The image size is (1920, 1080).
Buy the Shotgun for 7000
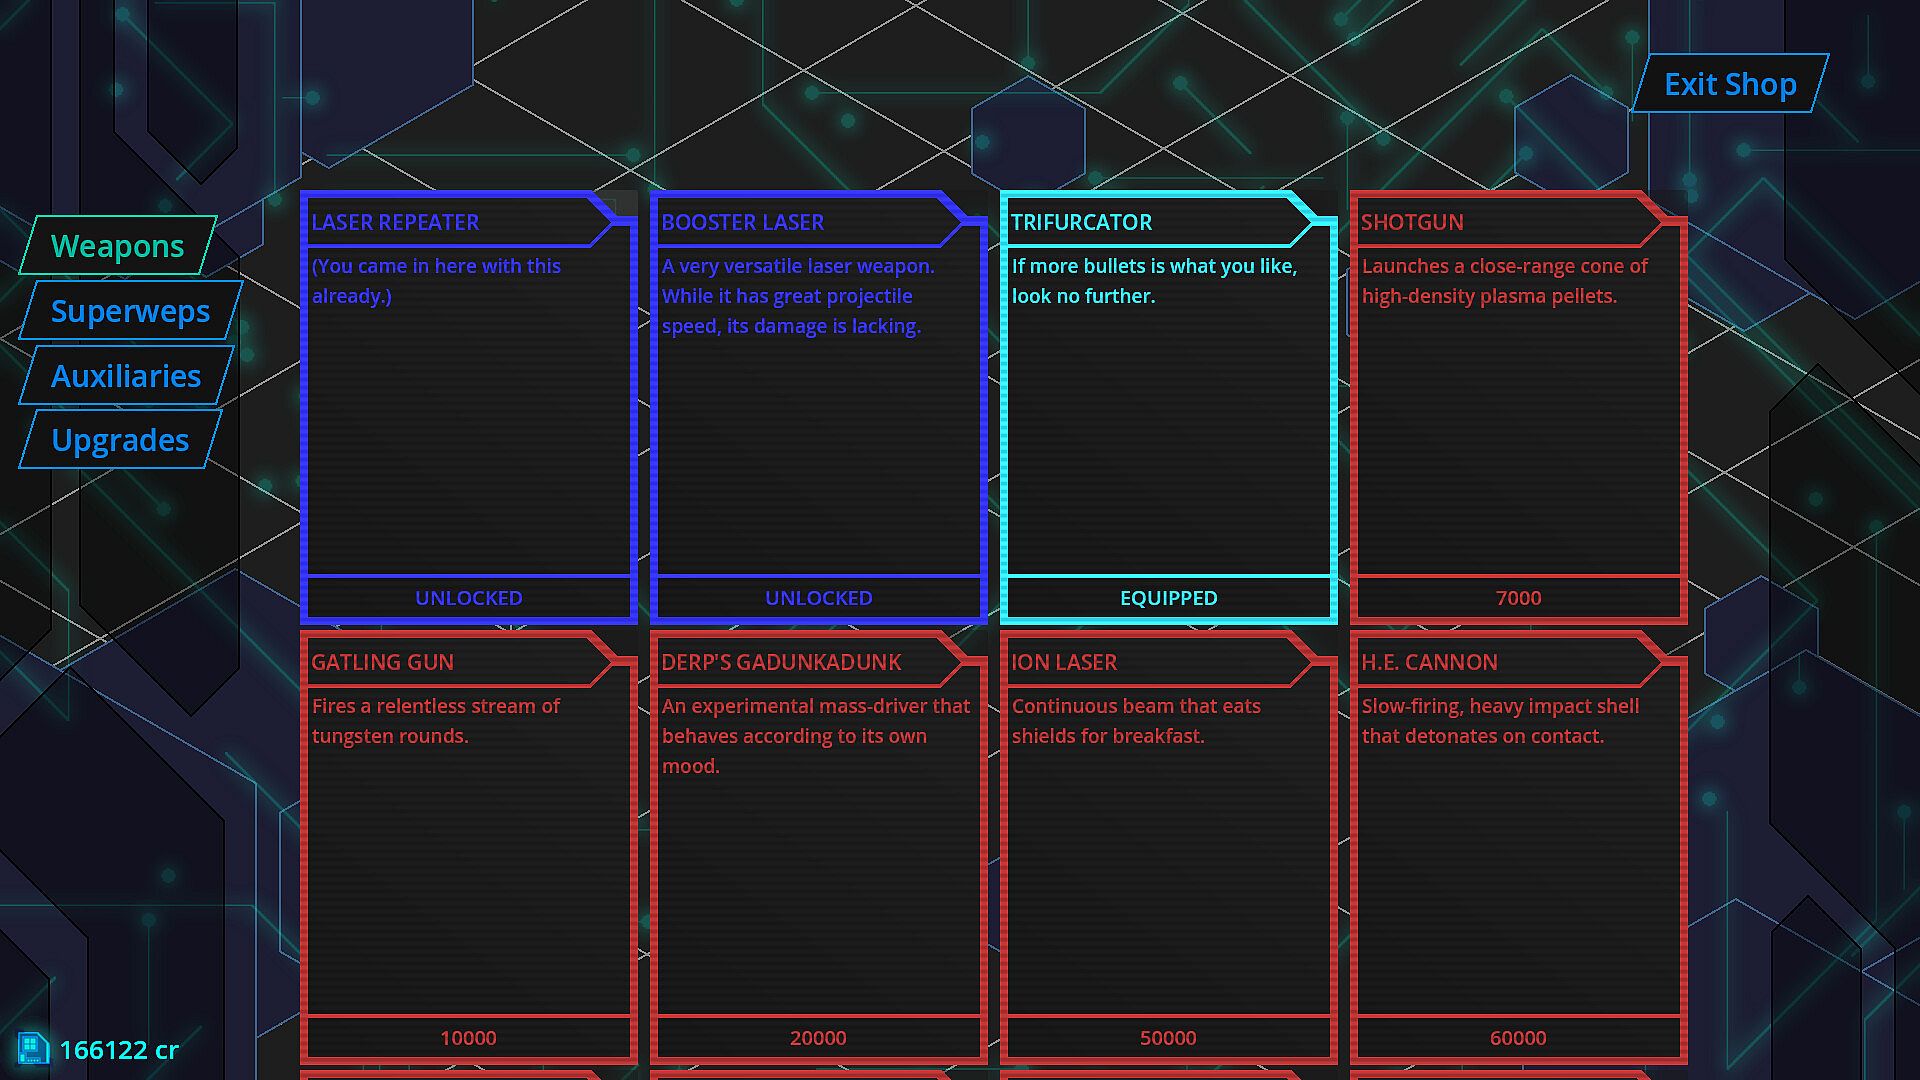(x=1518, y=598)
